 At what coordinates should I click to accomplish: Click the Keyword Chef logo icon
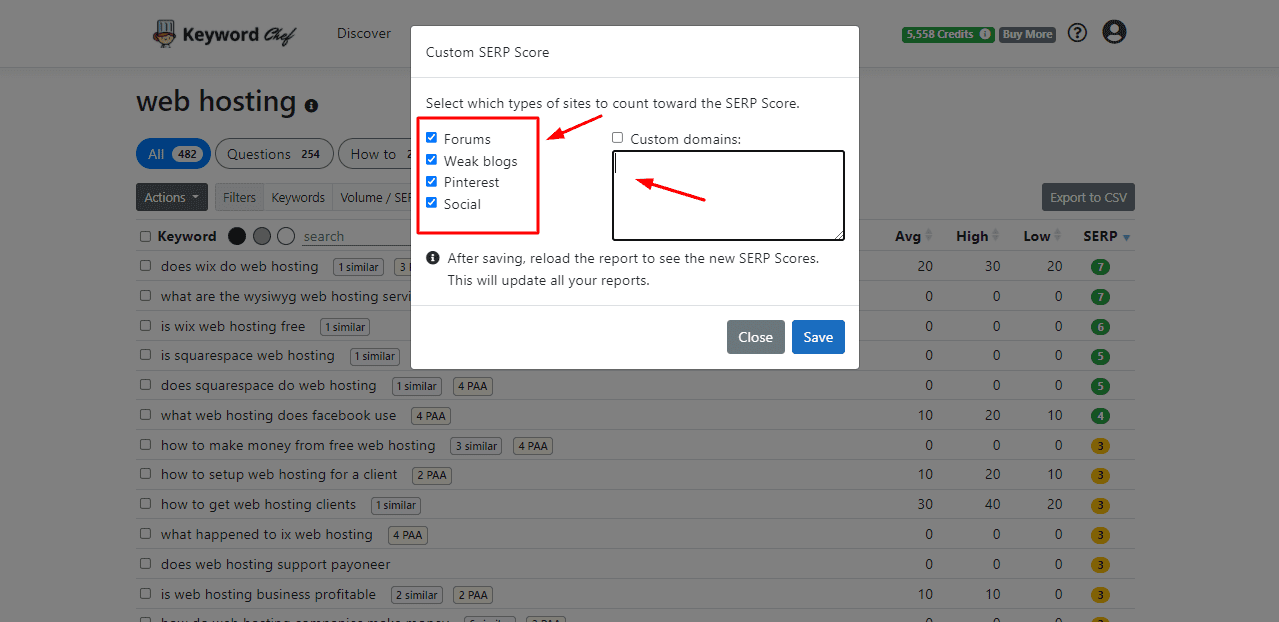point(164,34)
